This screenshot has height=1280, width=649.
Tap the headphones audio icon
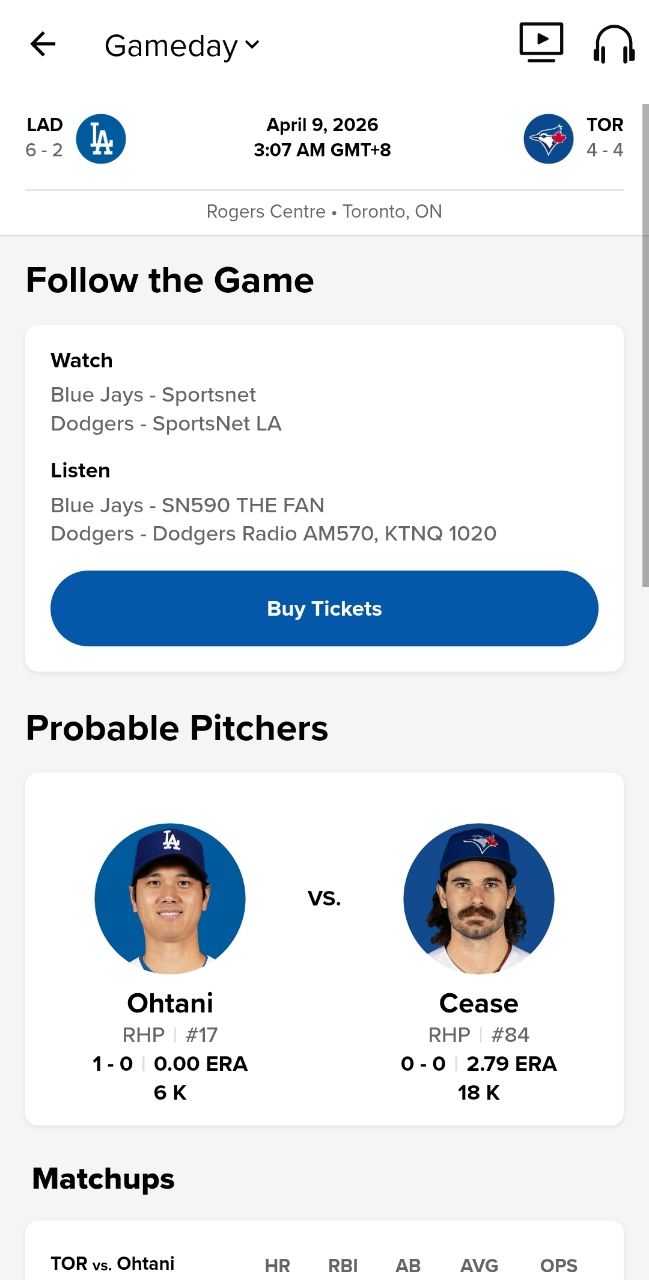pos(614,44)
